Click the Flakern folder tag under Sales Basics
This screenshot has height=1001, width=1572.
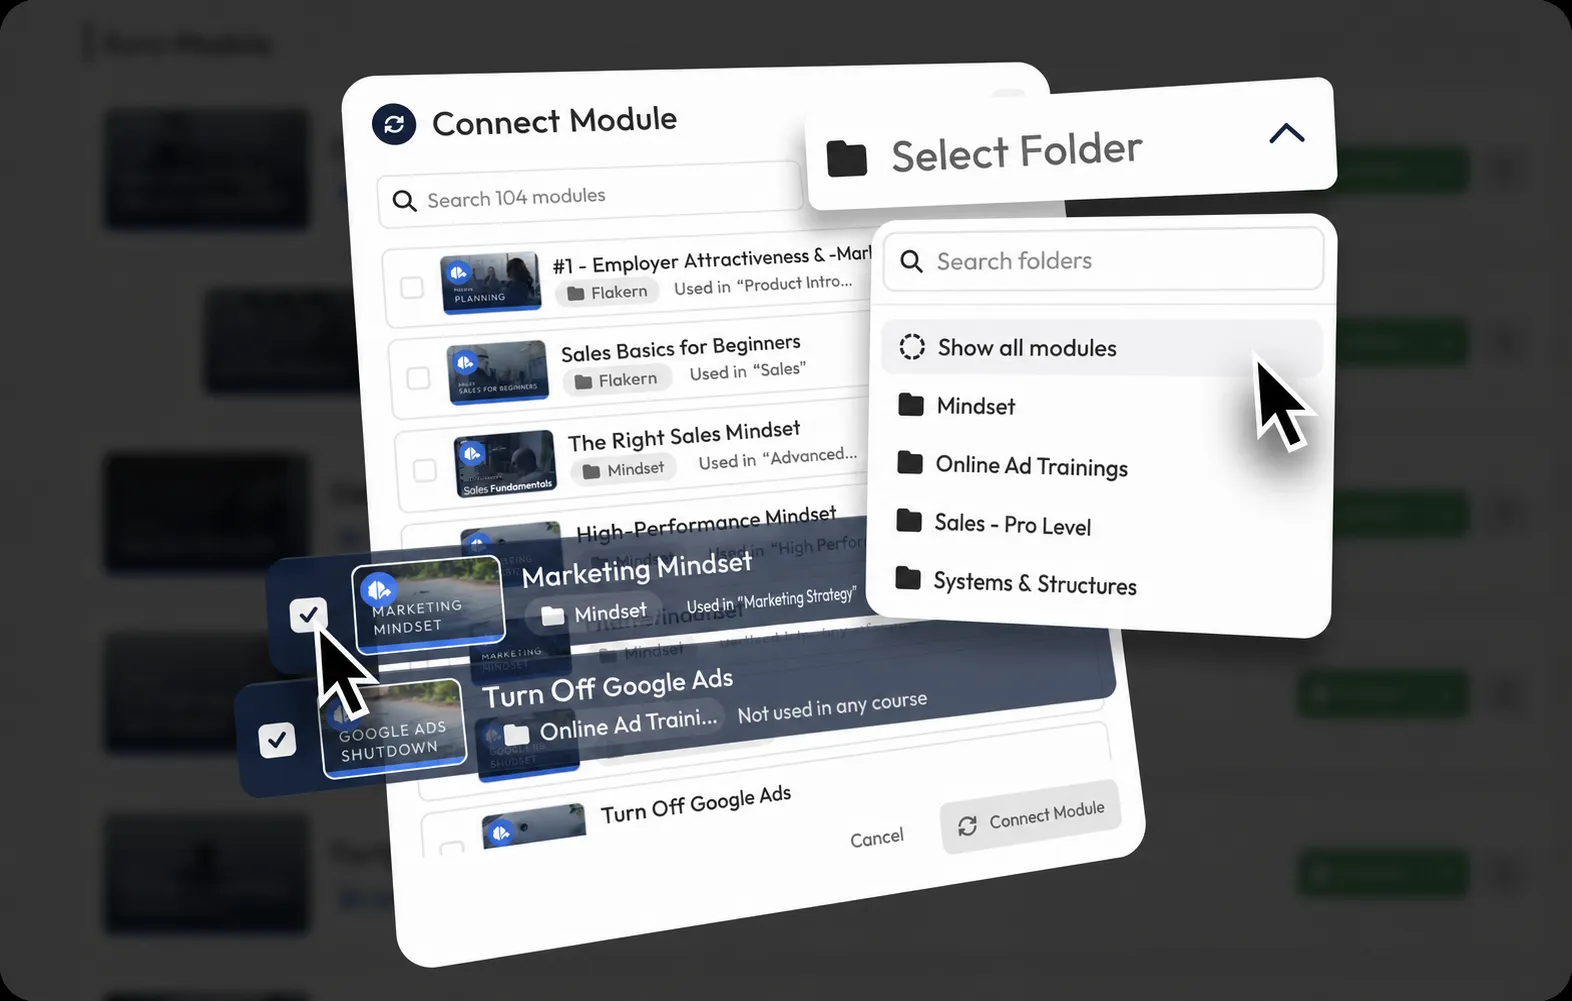tap(616, 380)
